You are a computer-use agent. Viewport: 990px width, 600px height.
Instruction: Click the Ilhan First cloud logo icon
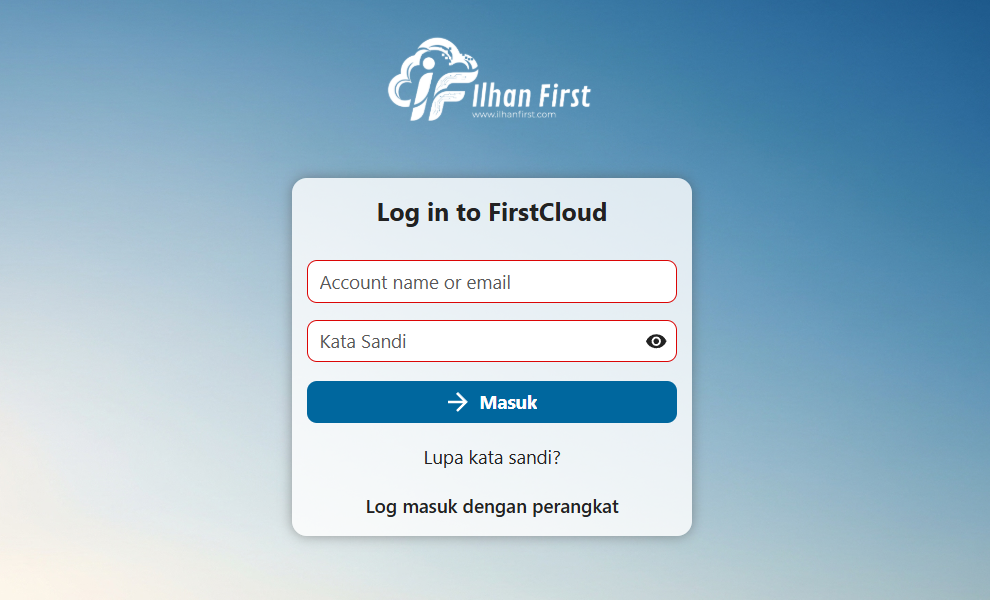coord(427,80)
